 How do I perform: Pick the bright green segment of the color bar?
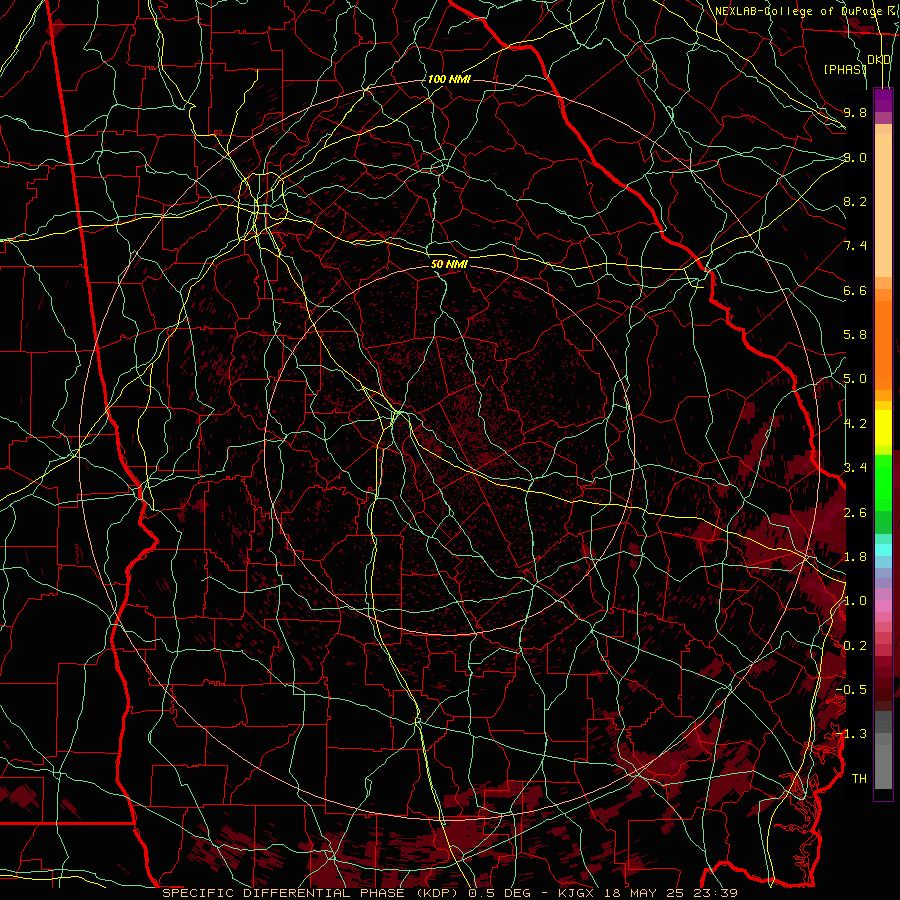click(x=883, y=482)
